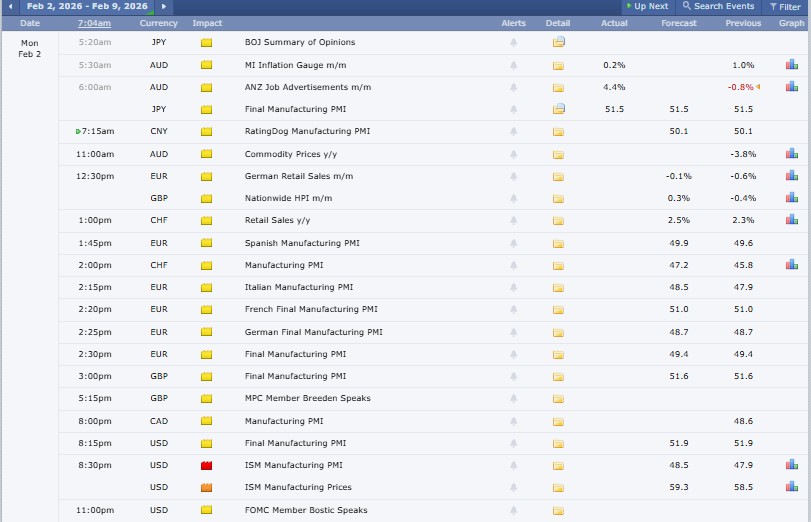Click the Feb 2 - Feb 9 date range

tap(88, 6)
